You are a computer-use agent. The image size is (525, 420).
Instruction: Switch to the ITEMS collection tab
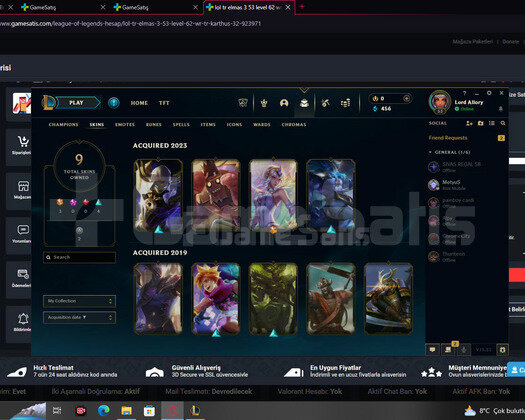[208, 125]
